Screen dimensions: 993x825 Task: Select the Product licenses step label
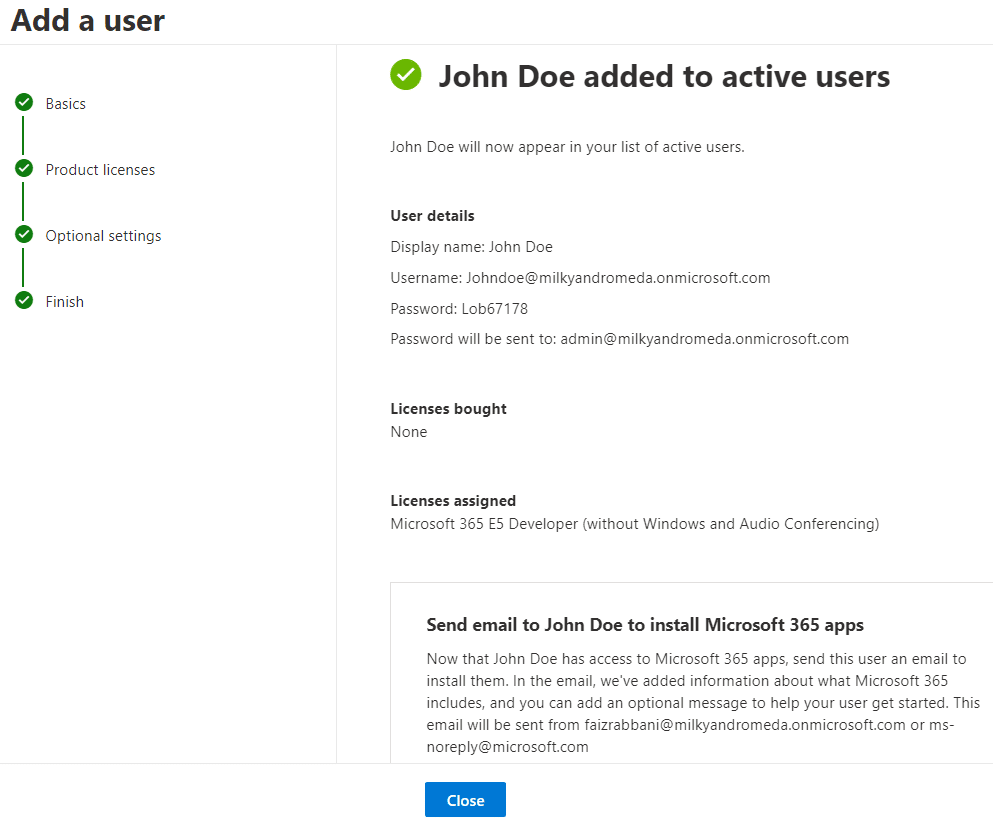tap(100, 170)
